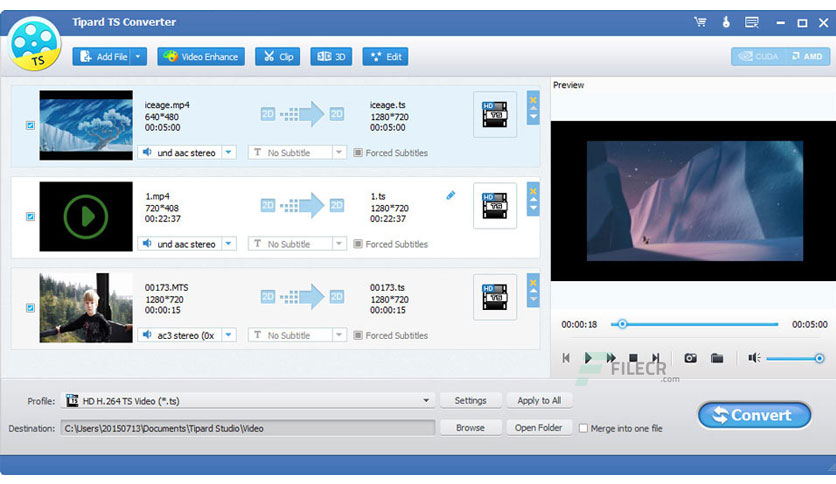Play the preview video
The image size is (836, 484).
pyautogui.click(x=588, y=358)
